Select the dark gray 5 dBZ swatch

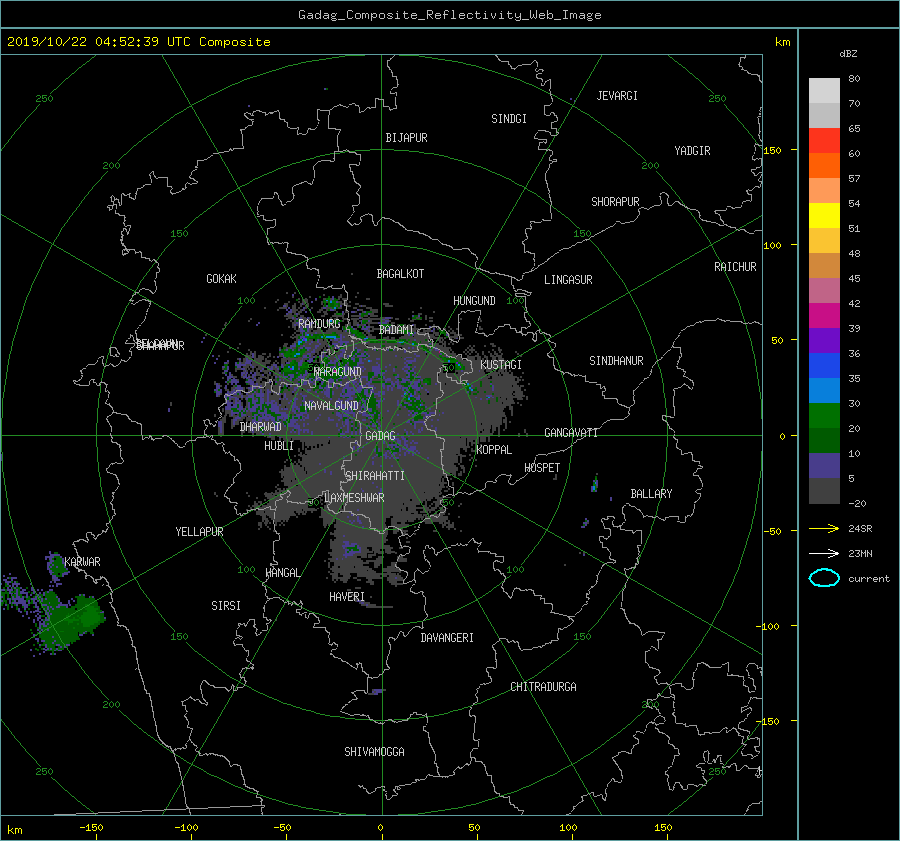(824, 491)
